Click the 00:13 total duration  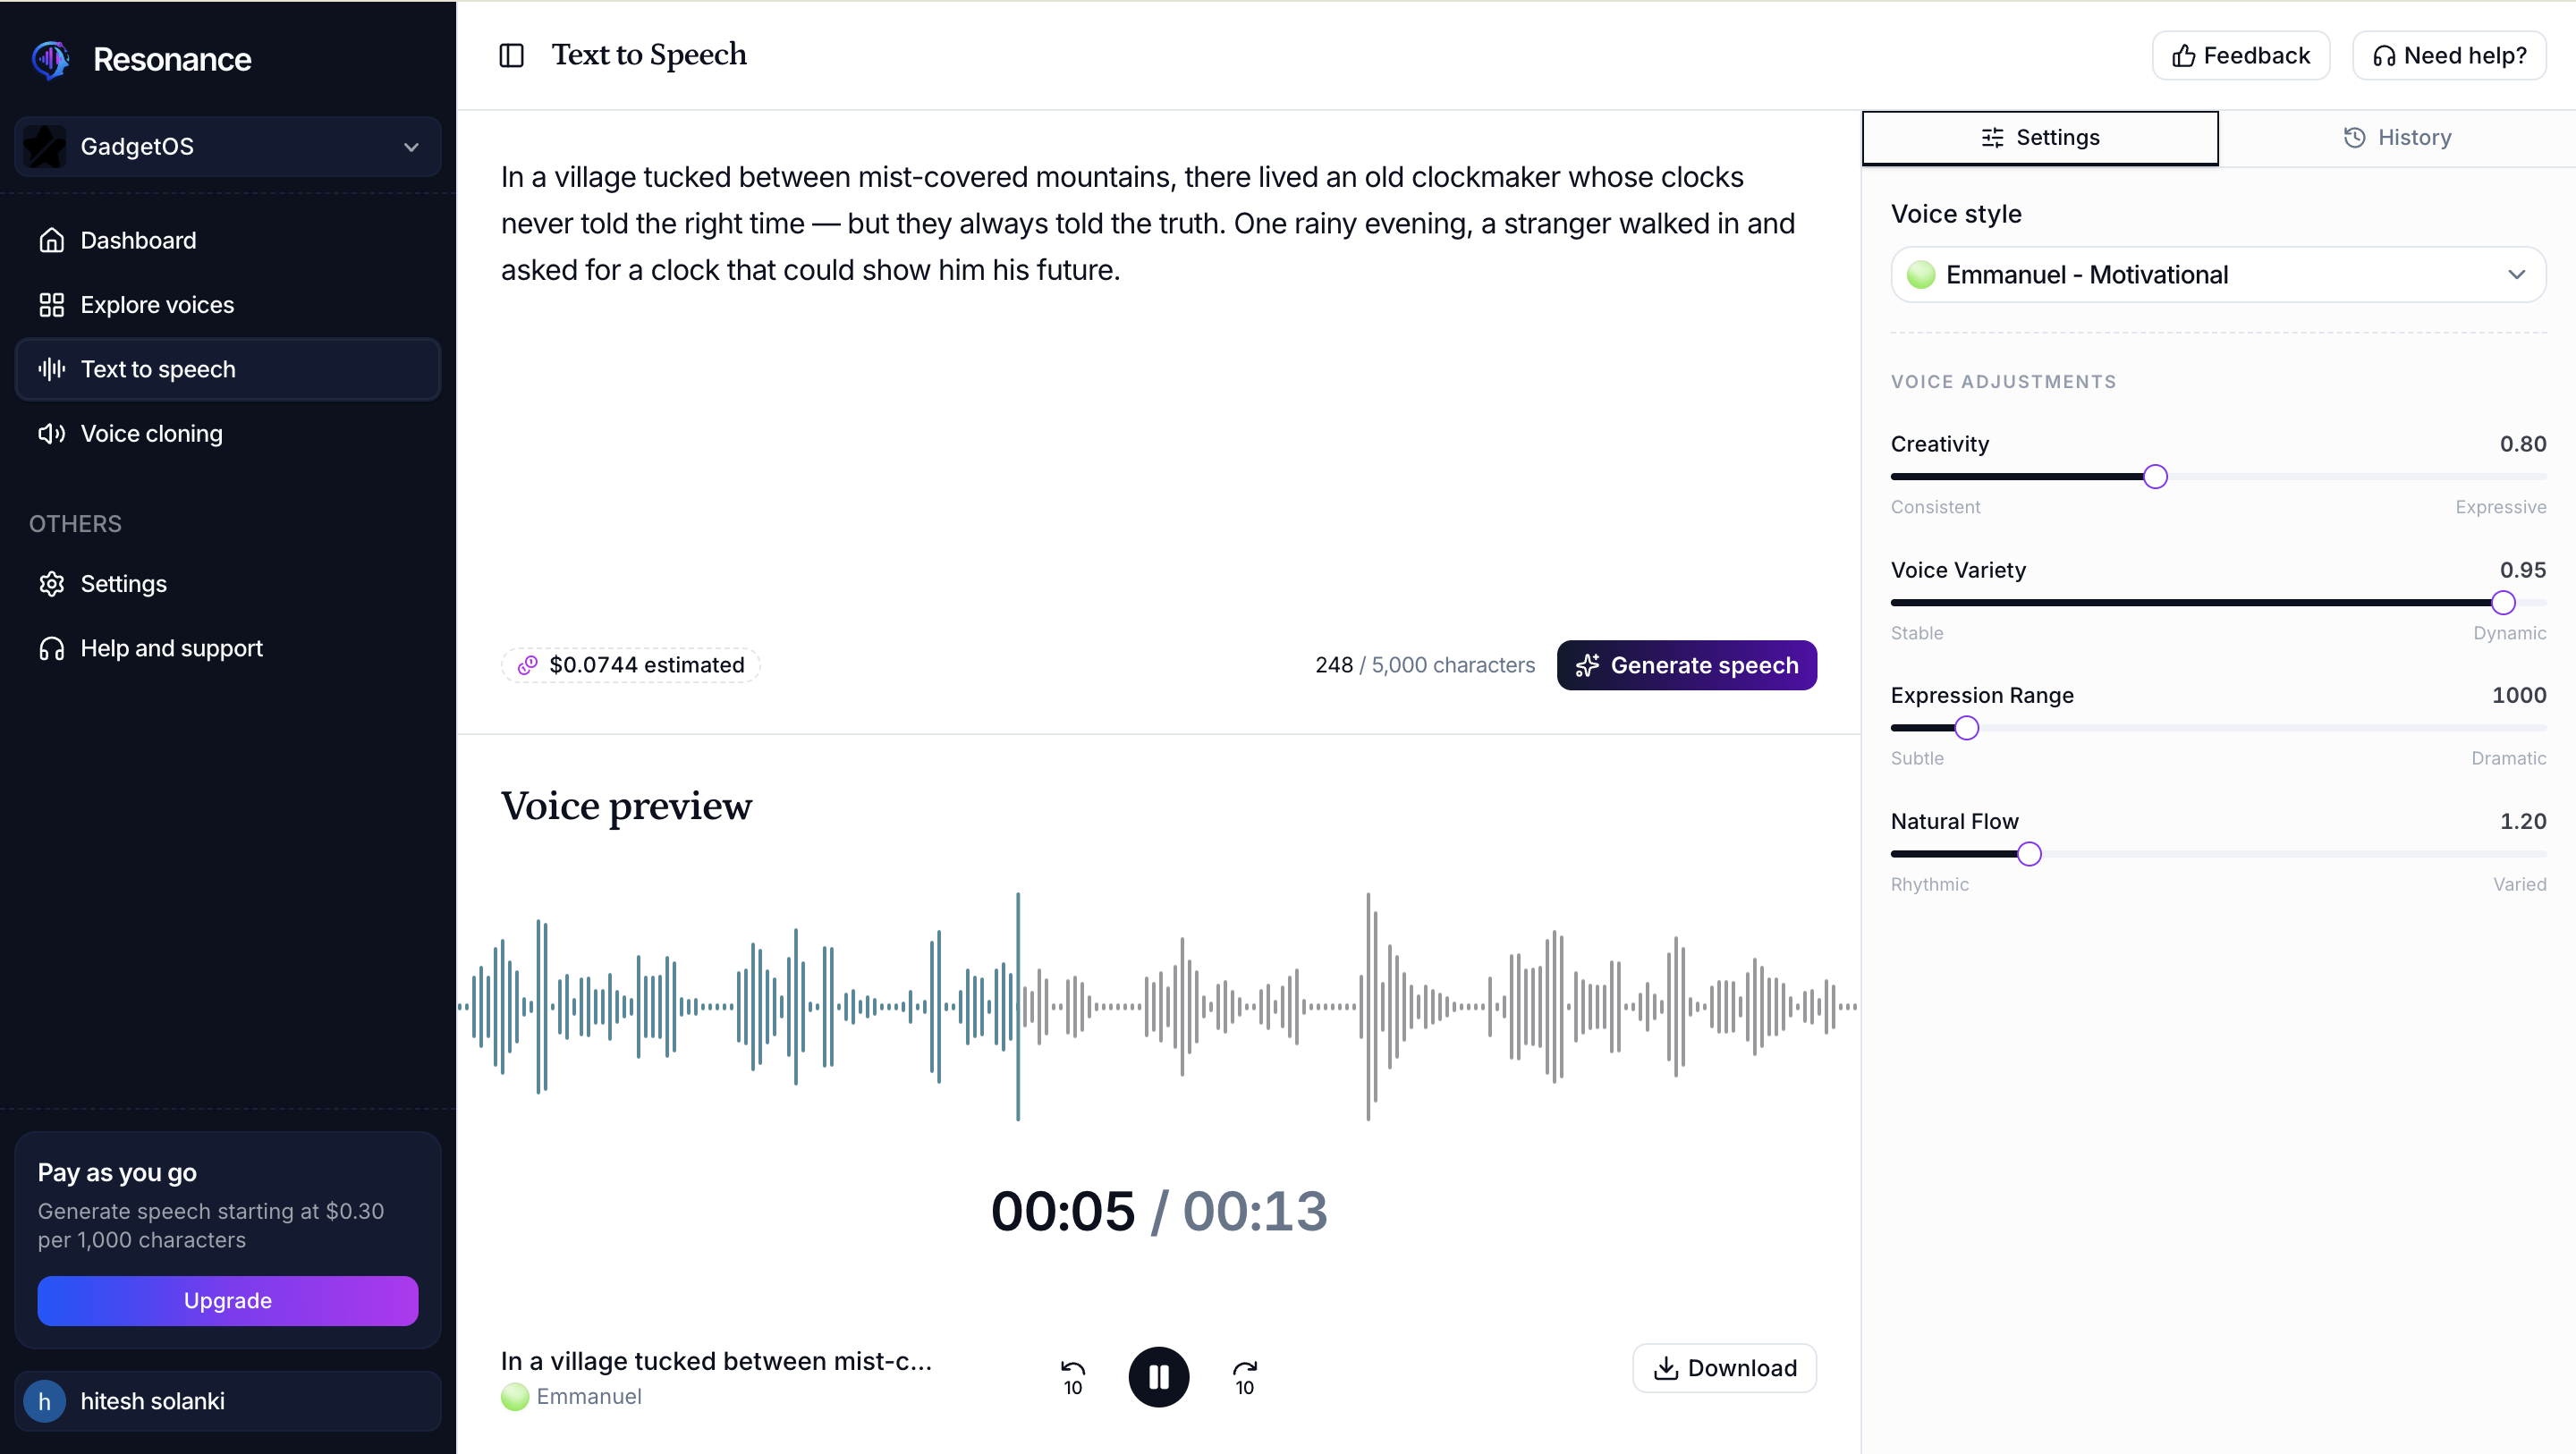[1254, 1211]
